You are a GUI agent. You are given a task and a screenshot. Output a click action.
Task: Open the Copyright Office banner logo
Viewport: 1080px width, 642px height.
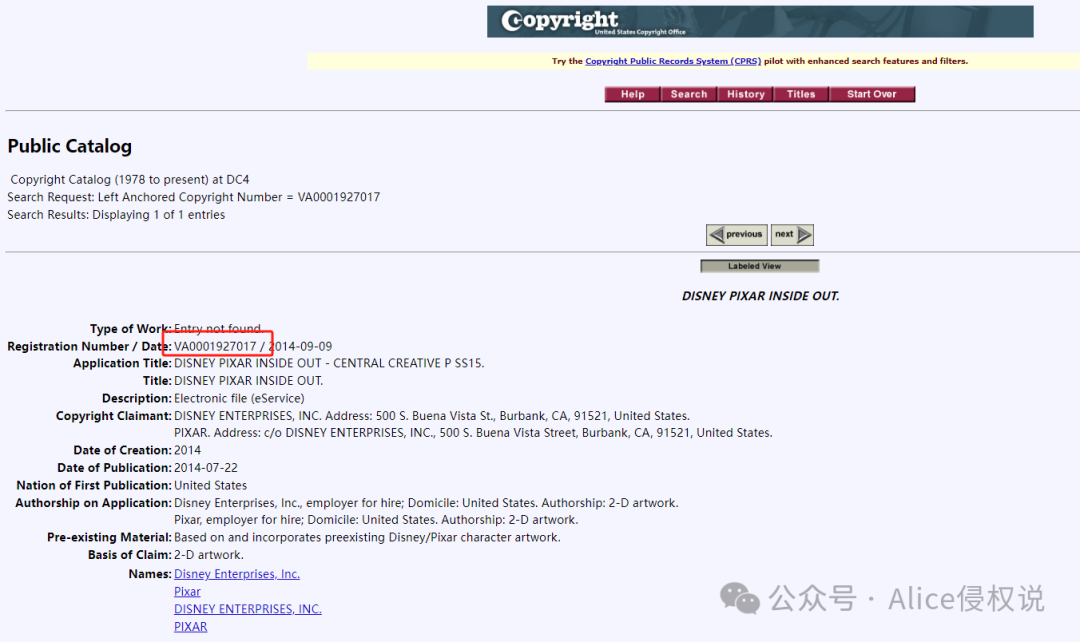click(760, 21)
